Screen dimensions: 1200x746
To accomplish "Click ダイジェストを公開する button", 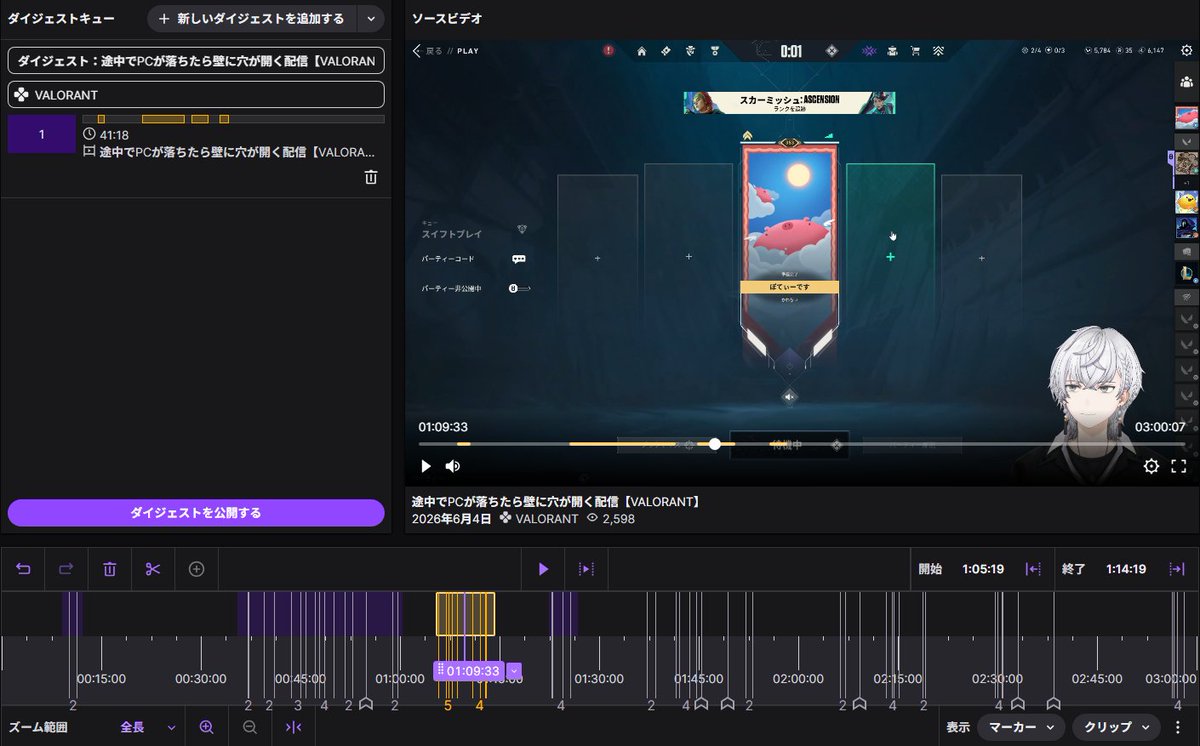I will (196, 513).
